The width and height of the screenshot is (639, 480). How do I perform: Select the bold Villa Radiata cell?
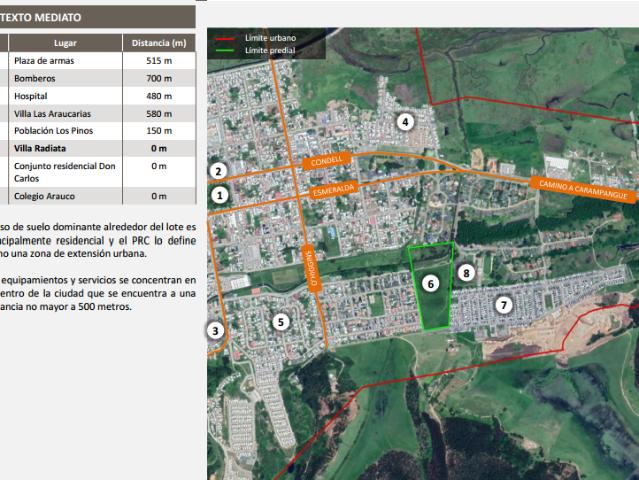(65, 148)
